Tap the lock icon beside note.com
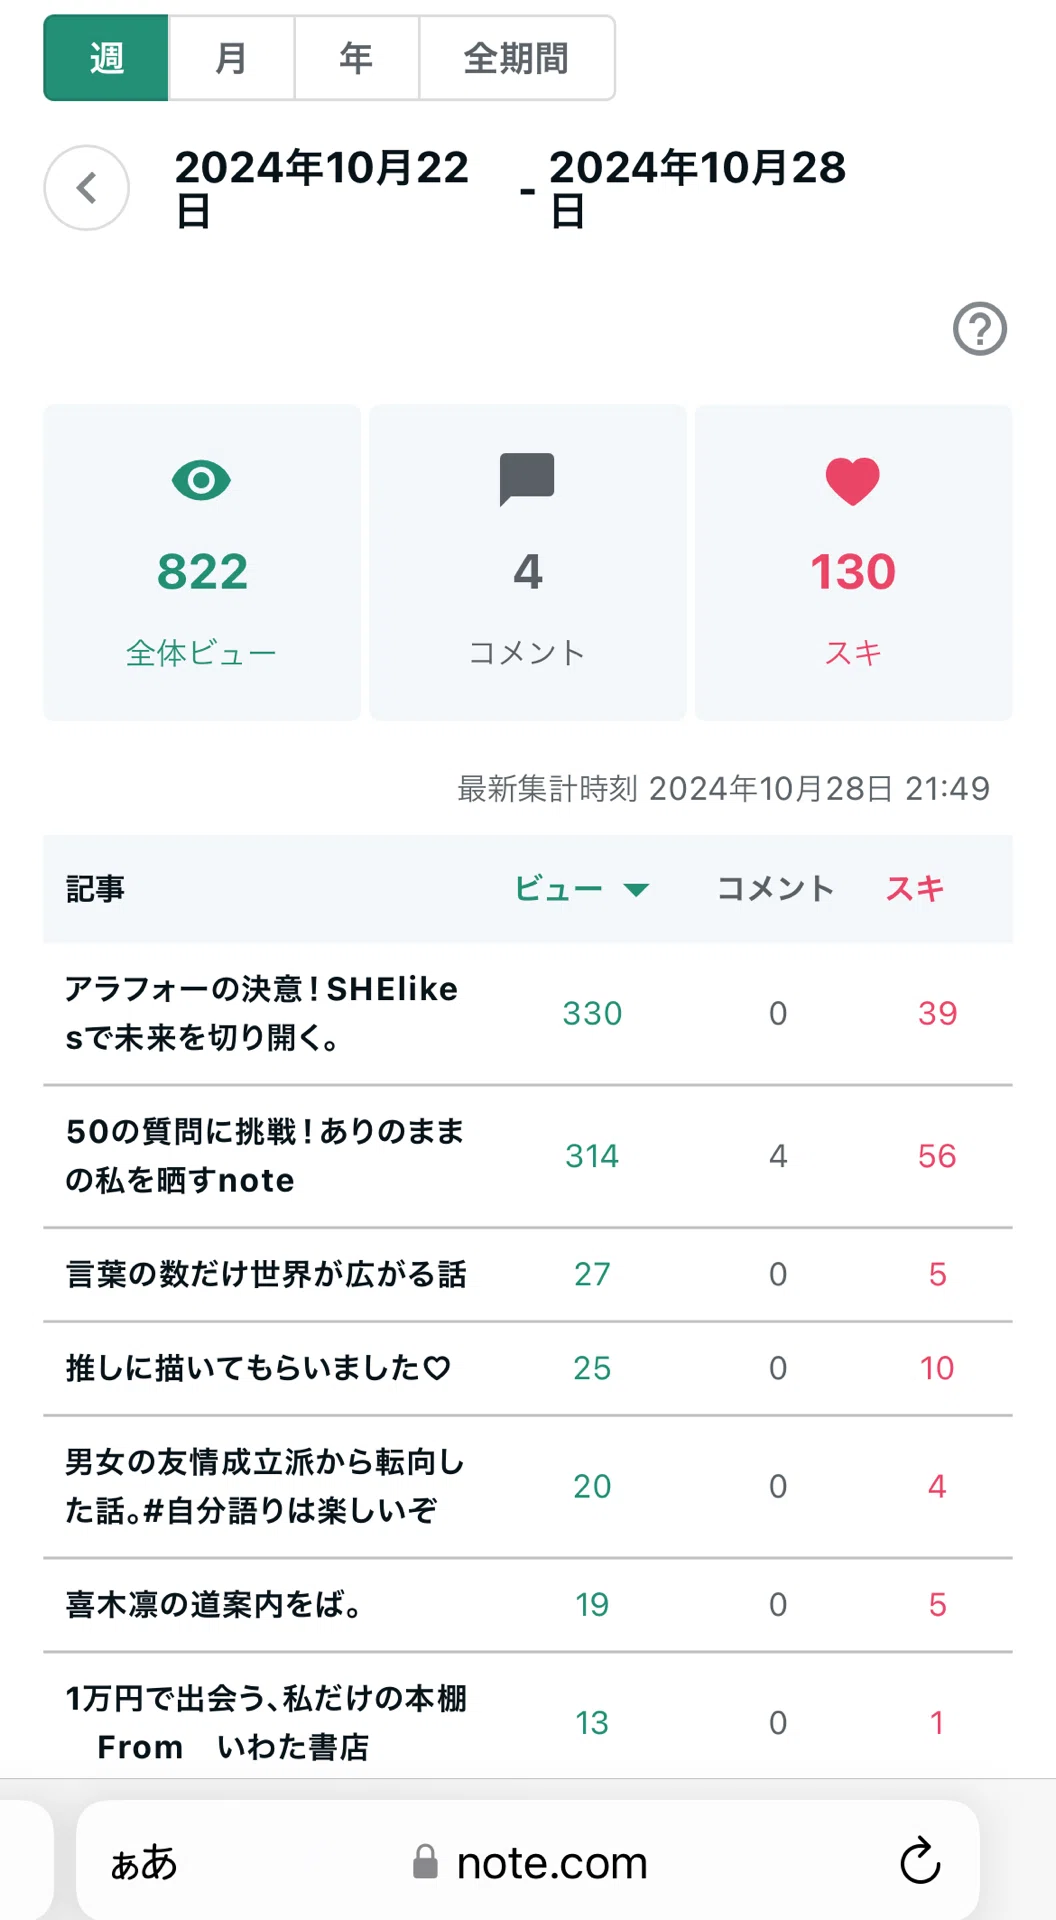The width and height of the screenshot is (1056, 1920). [426, 1862]
